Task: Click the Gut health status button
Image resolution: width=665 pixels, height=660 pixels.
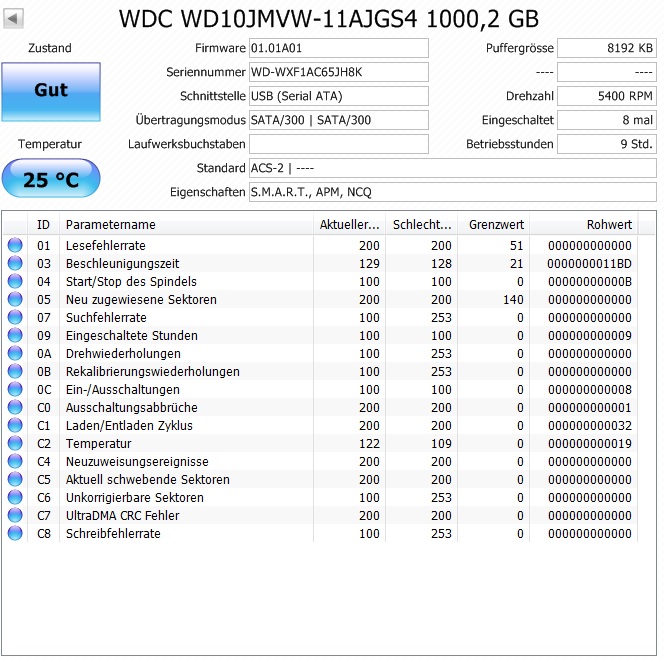Action: (51, 92)
